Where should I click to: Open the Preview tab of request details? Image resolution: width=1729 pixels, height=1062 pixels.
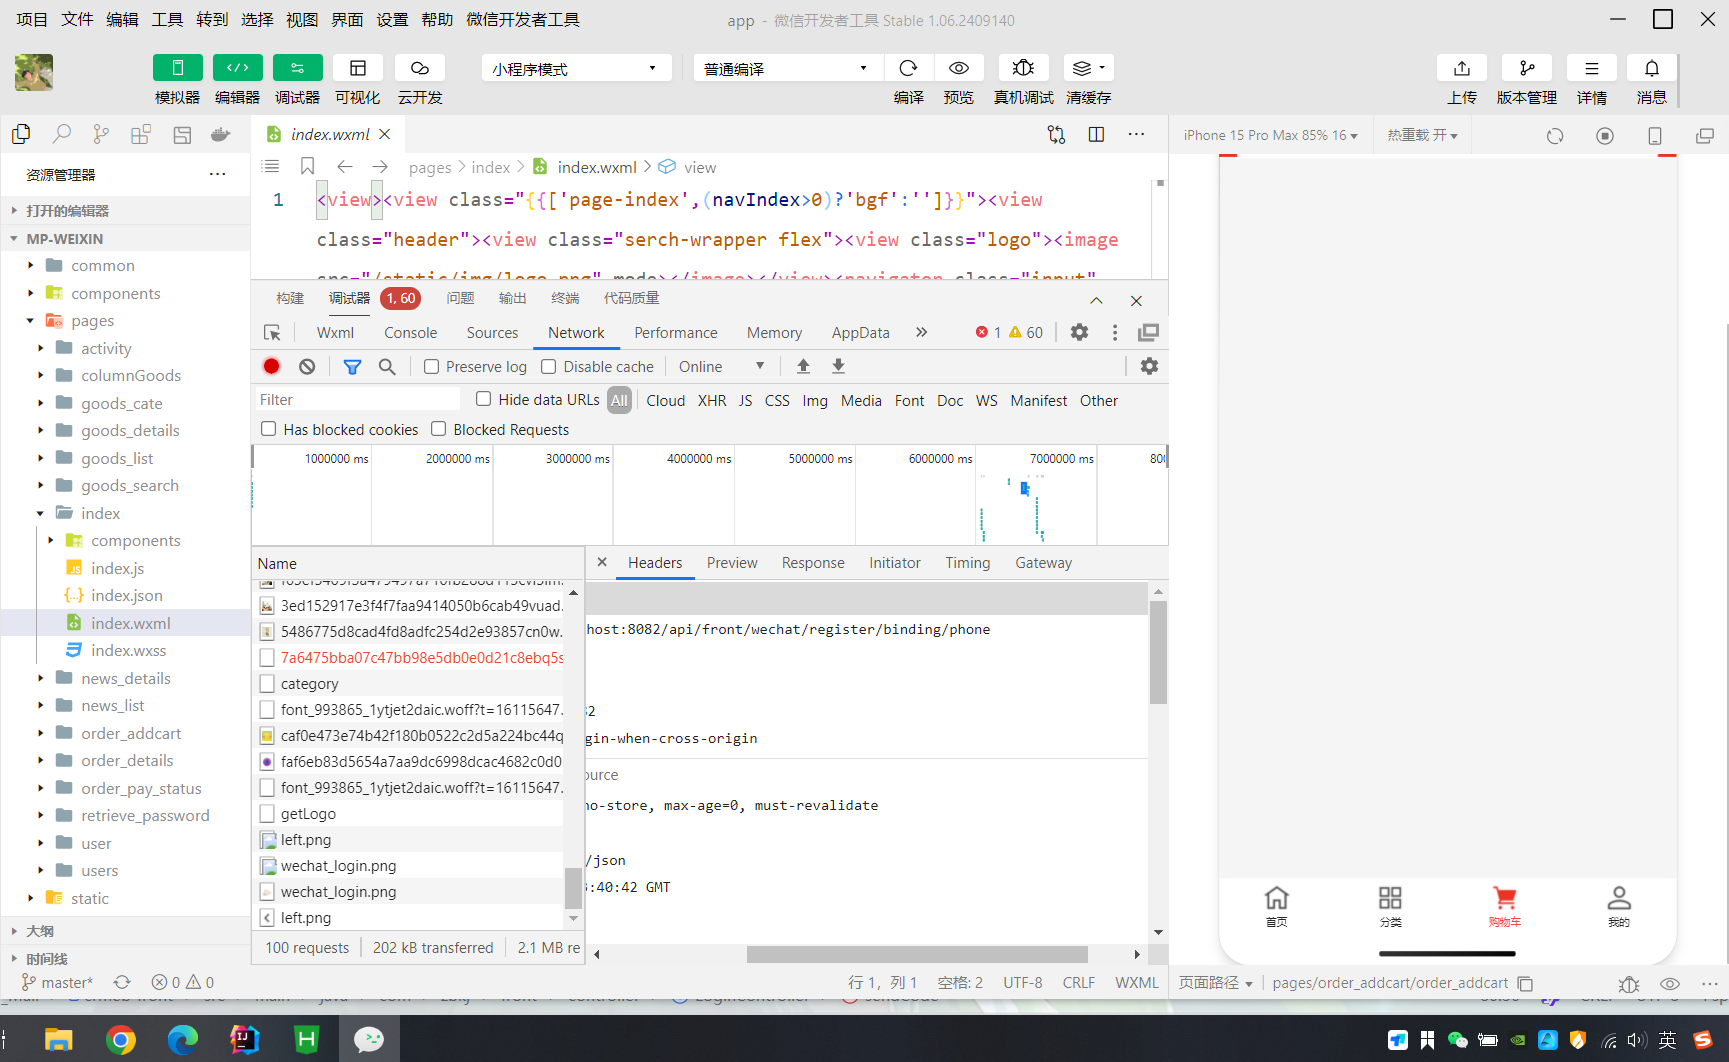732,562
